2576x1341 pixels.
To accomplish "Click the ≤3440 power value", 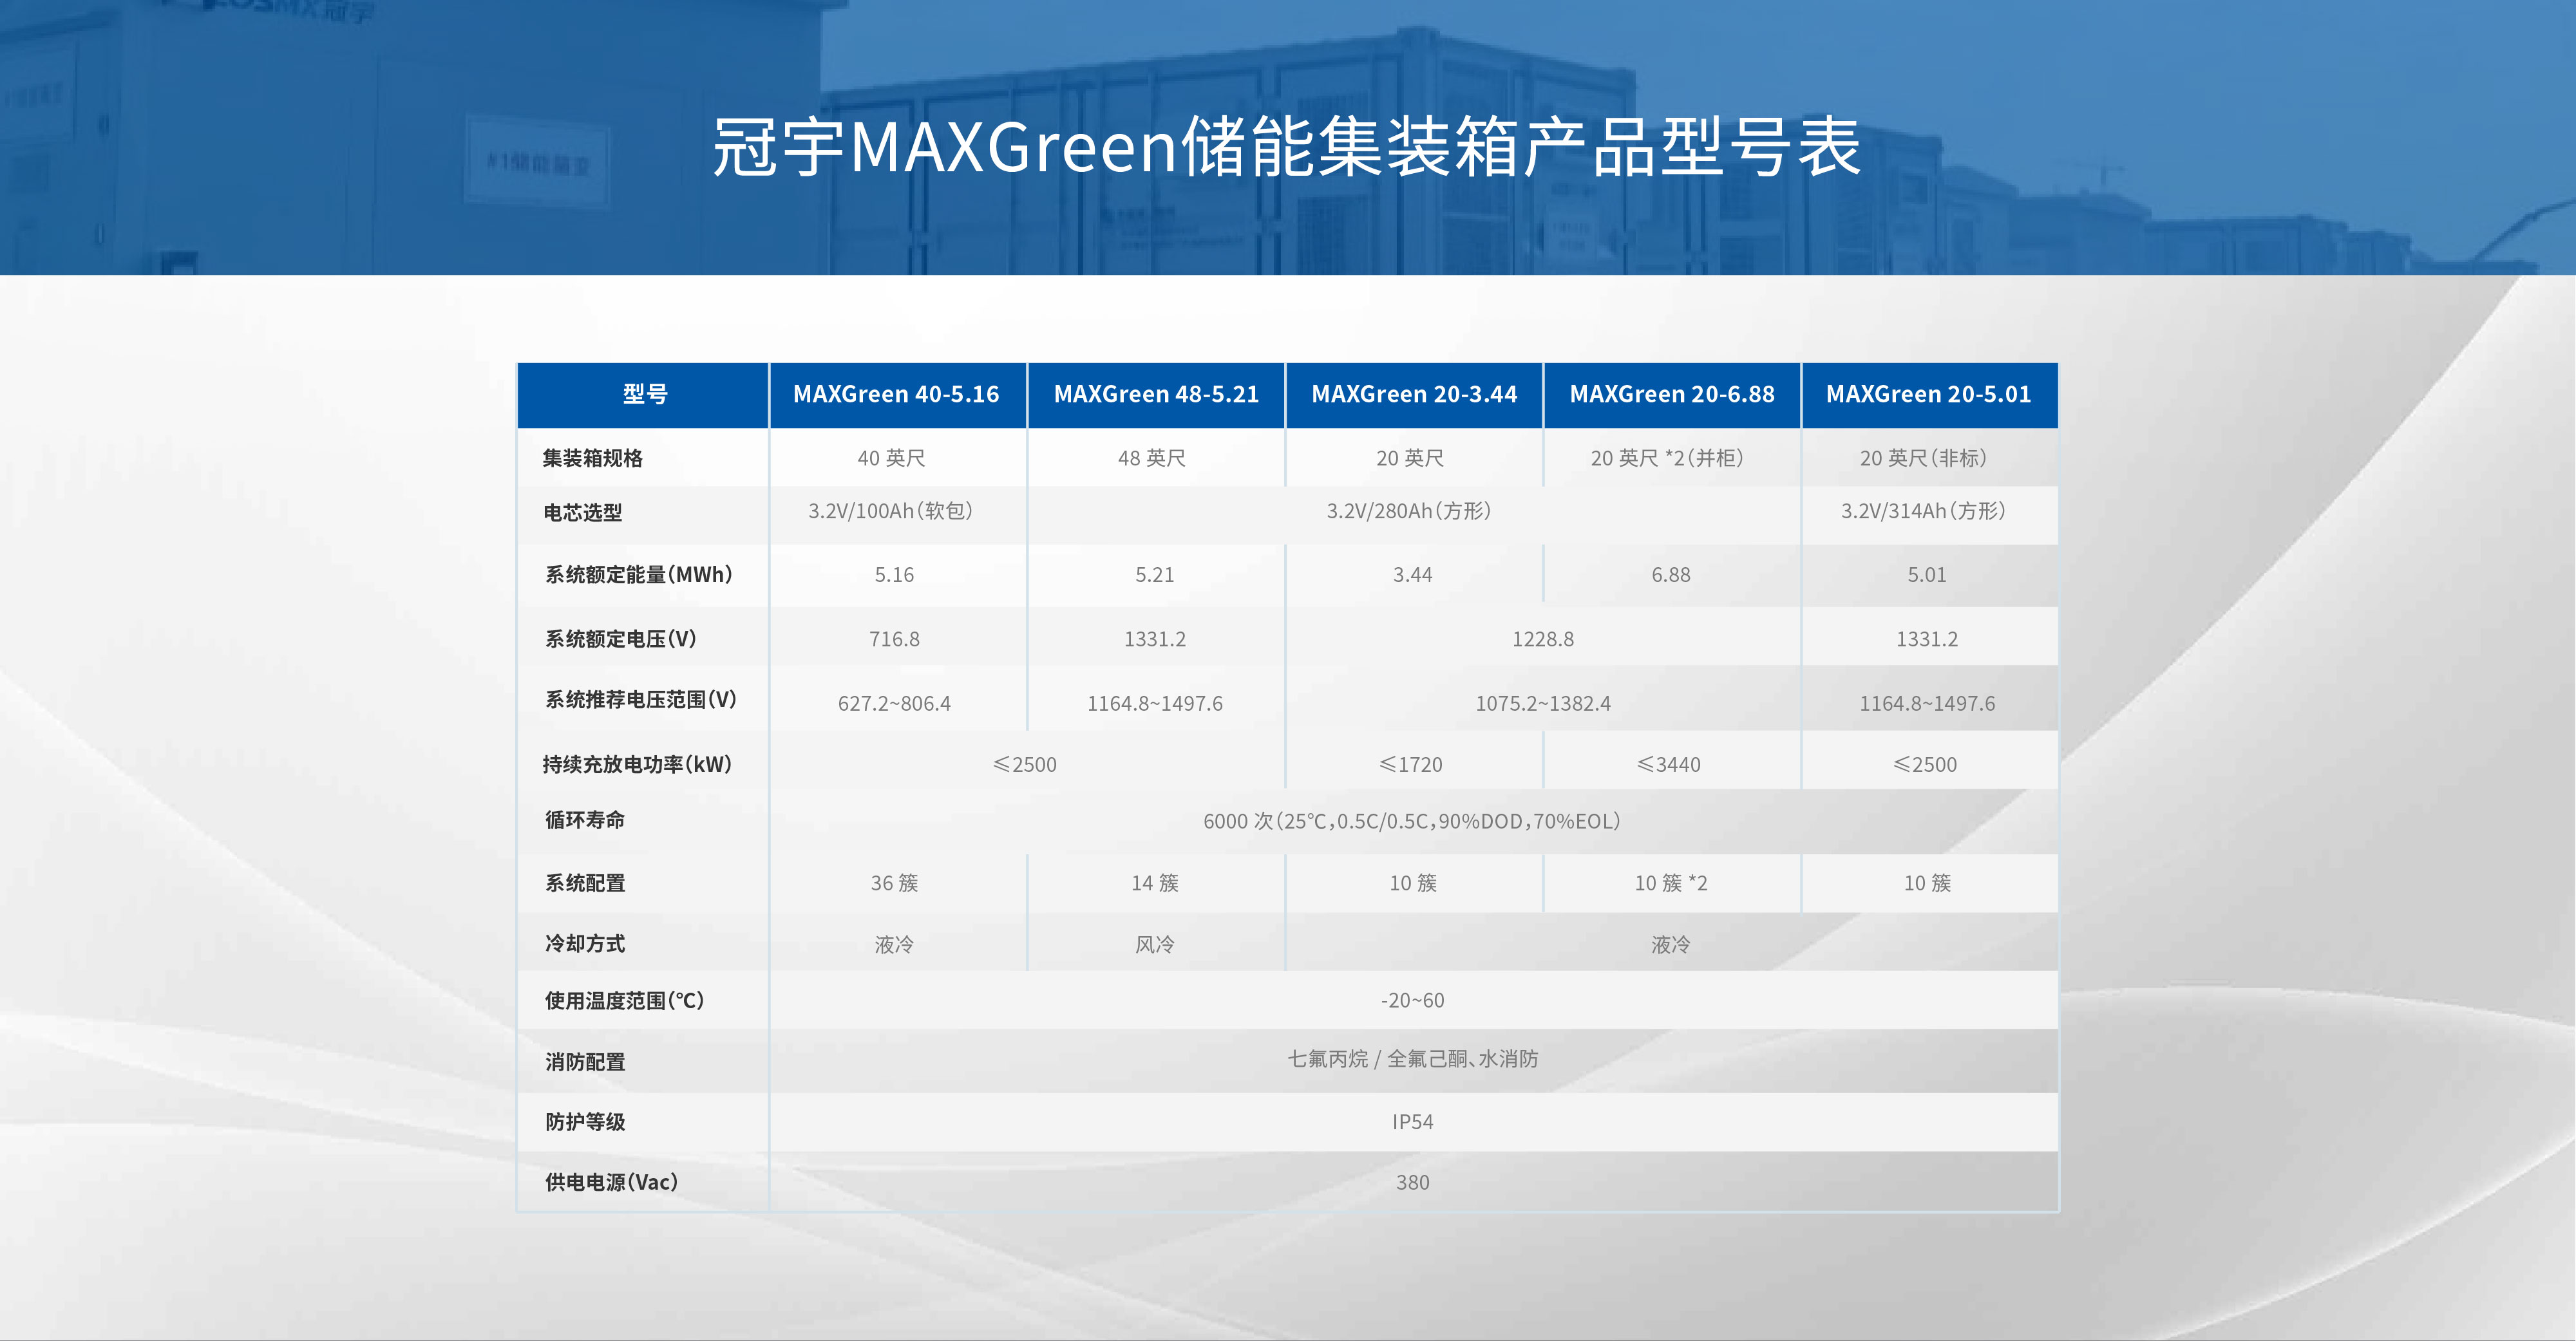I will point(1668,765).
